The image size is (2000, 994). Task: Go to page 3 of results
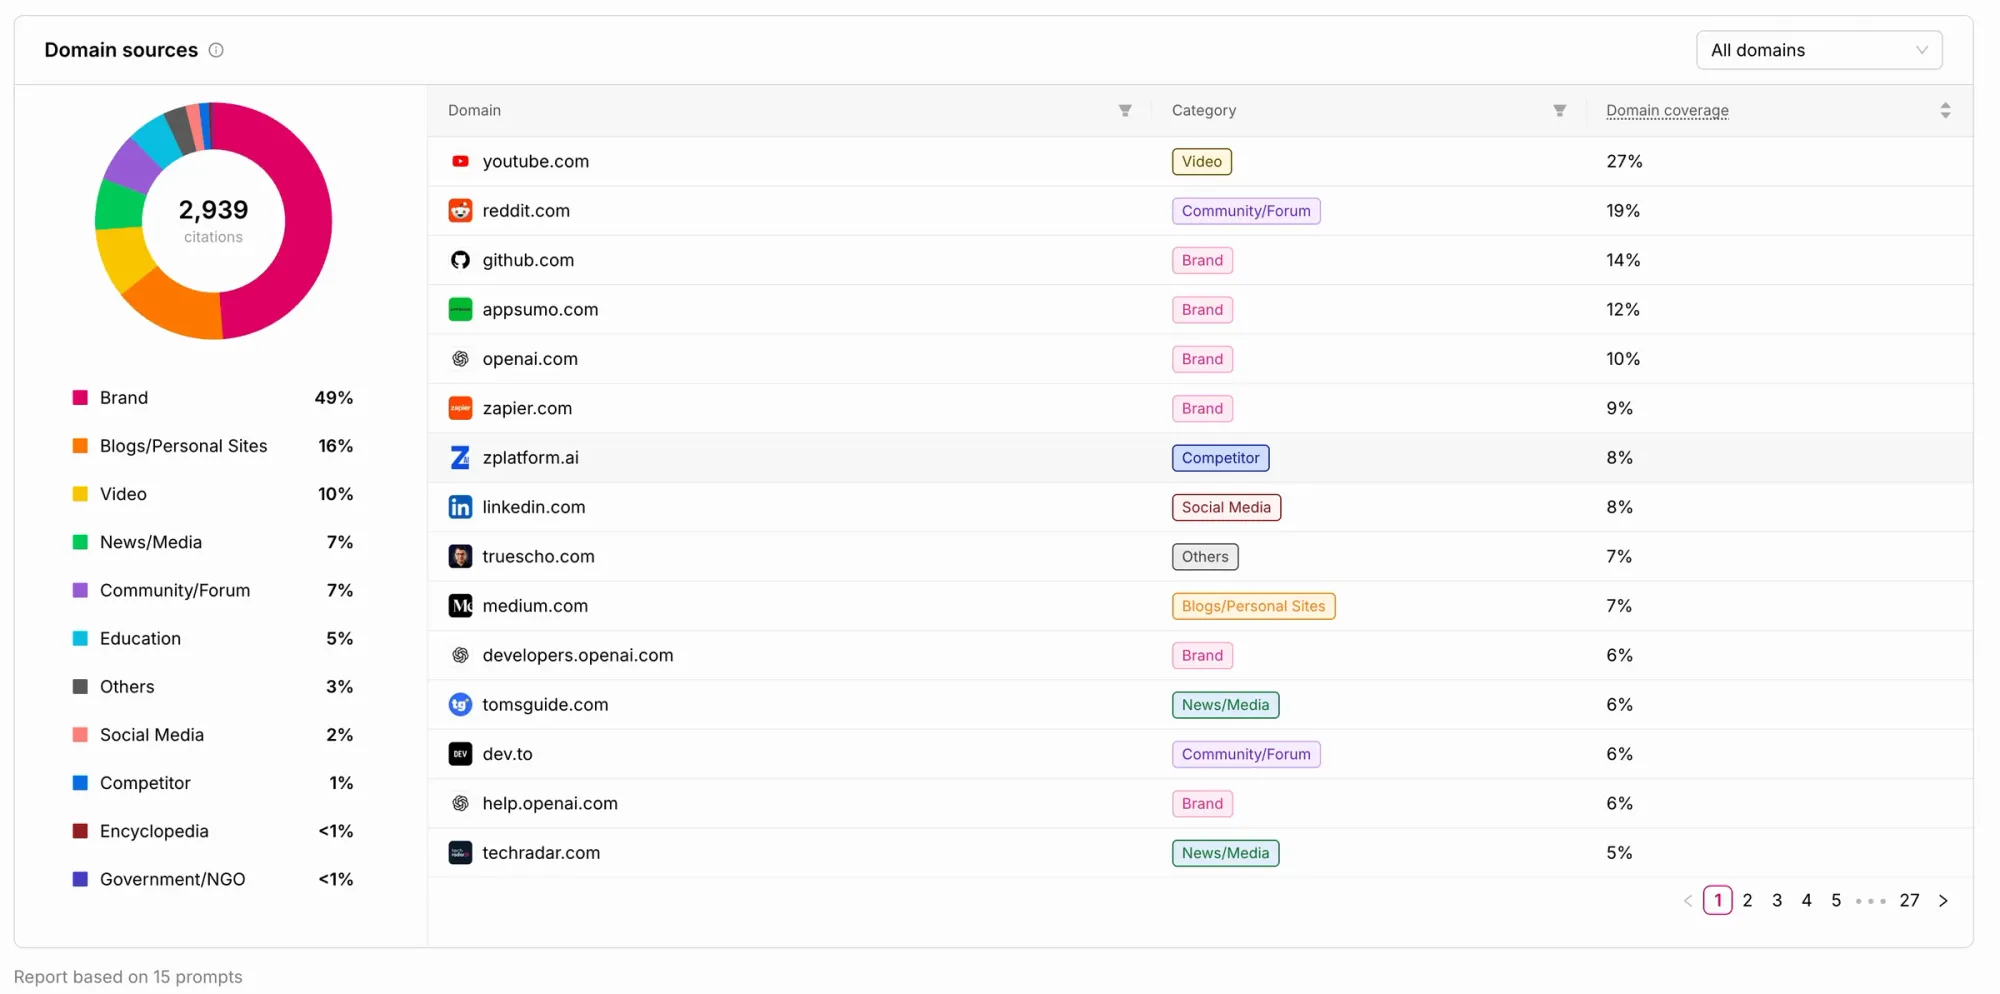coord(1777,900)
